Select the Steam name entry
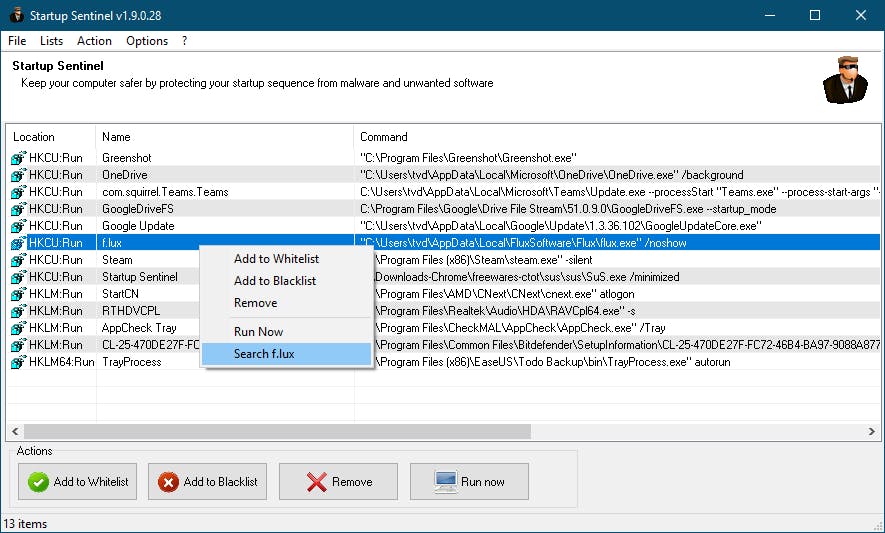The height and width of the screenshot is (533, 885). click(x=117, y=260)
